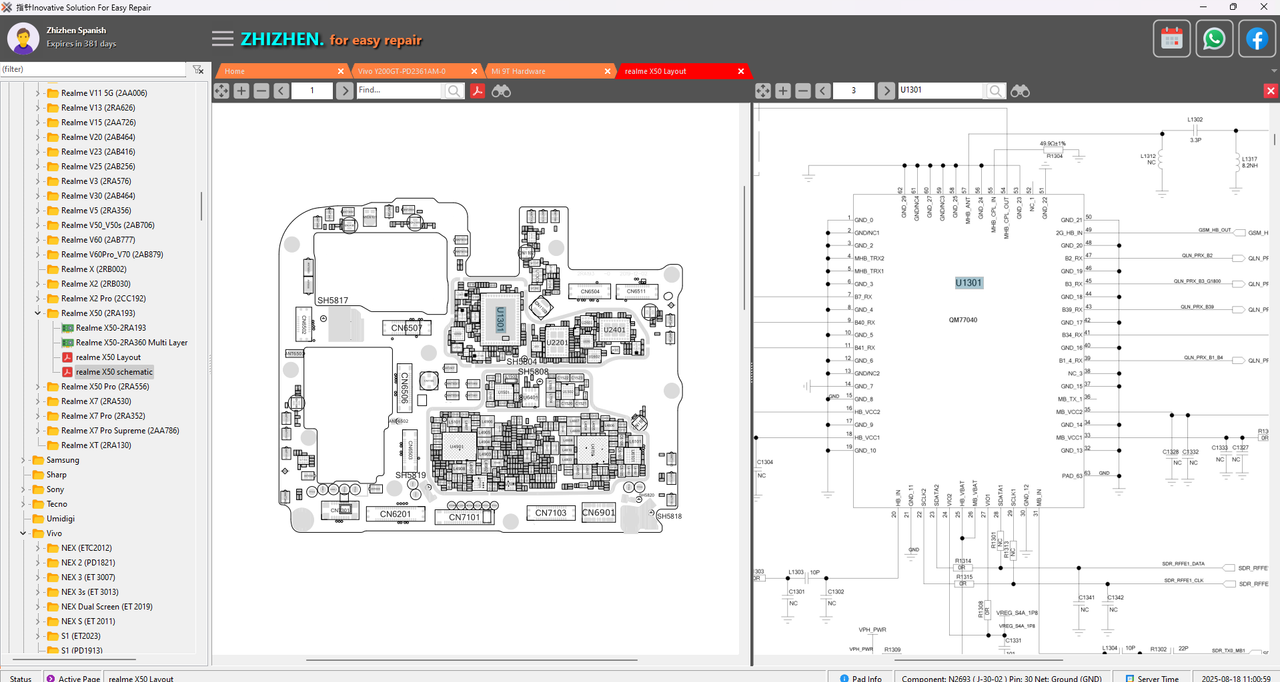Zoom out on the schematic pane
Viewport: 1280px width, 682px height.
click(803, 91)
